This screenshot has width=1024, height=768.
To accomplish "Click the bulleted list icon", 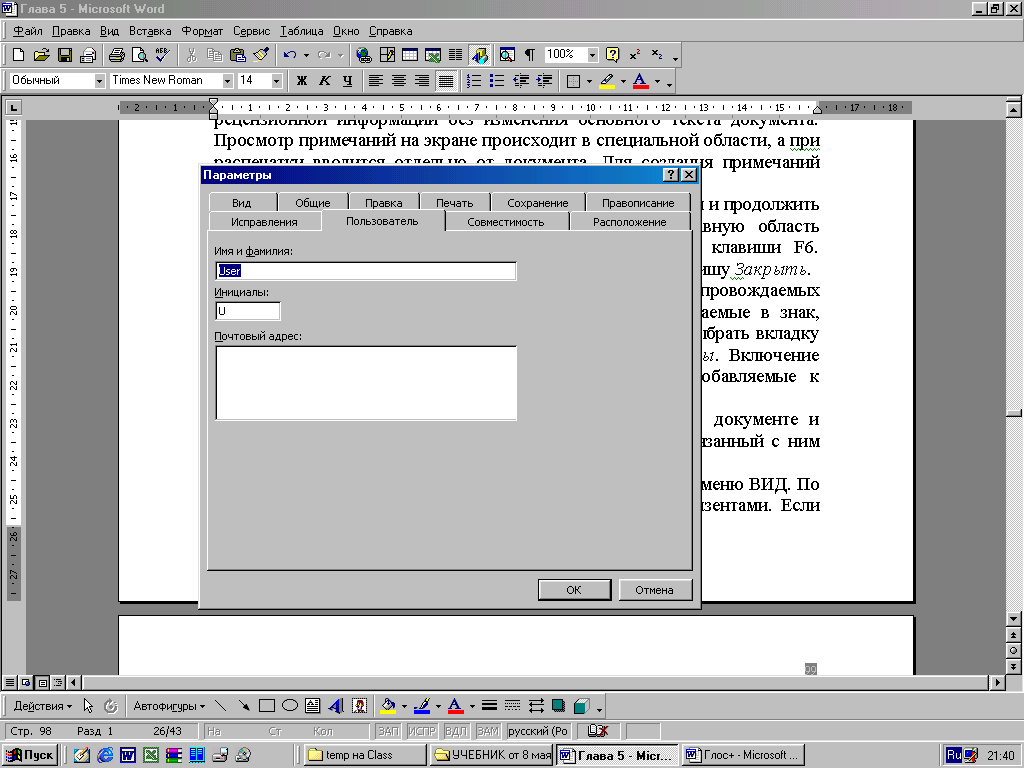I will pyautogui.click(x=497, y=80).
